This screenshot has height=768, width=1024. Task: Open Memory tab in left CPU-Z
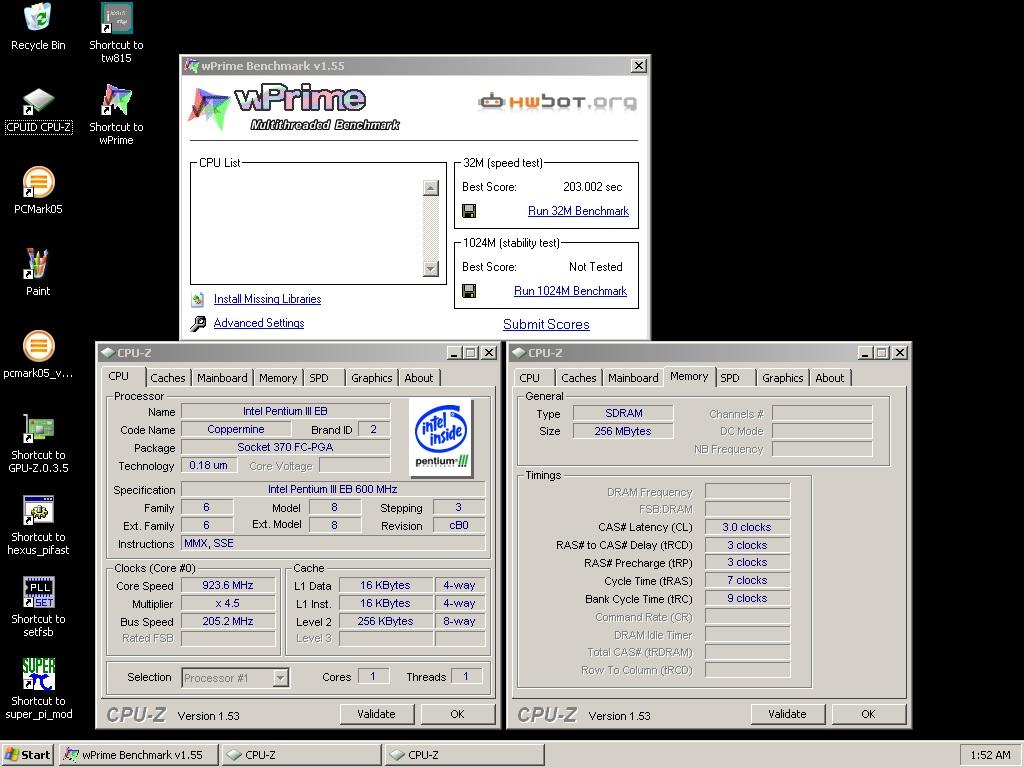coord(278,378)
